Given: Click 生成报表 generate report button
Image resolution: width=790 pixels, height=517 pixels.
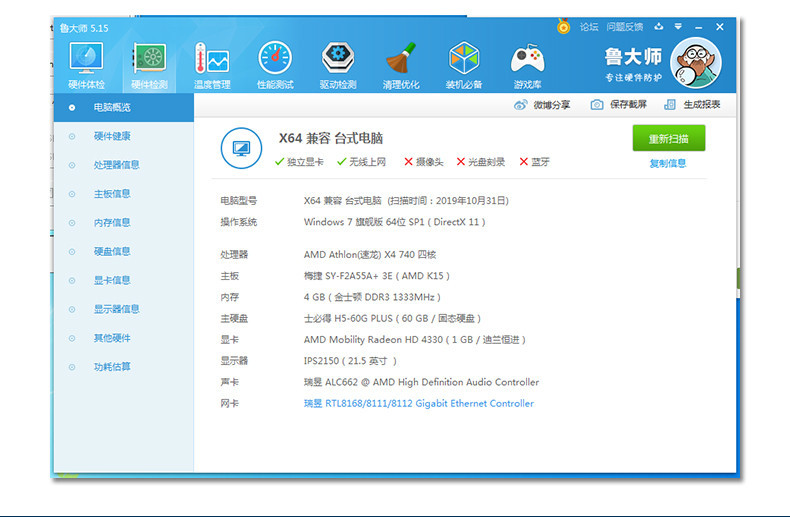Looking at the screenshot, I should 692,105.
